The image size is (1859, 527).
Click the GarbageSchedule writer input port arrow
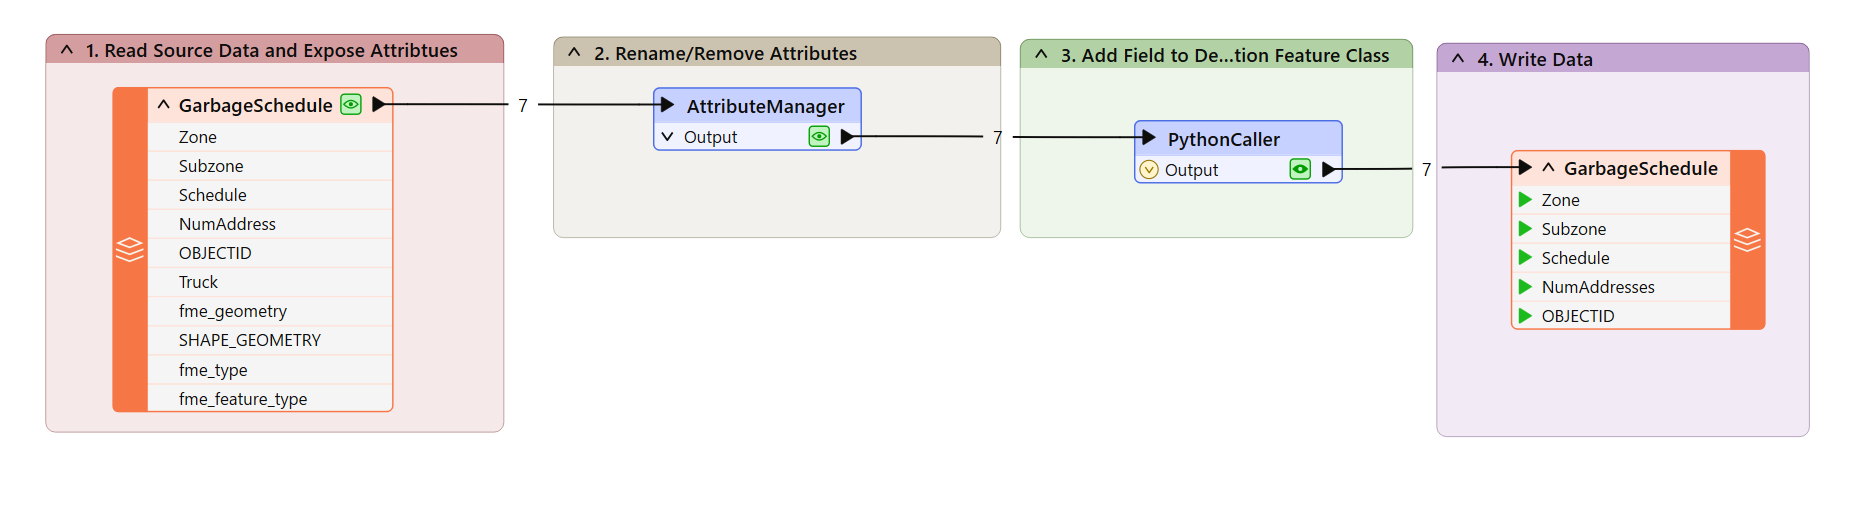coord(1525,167)
